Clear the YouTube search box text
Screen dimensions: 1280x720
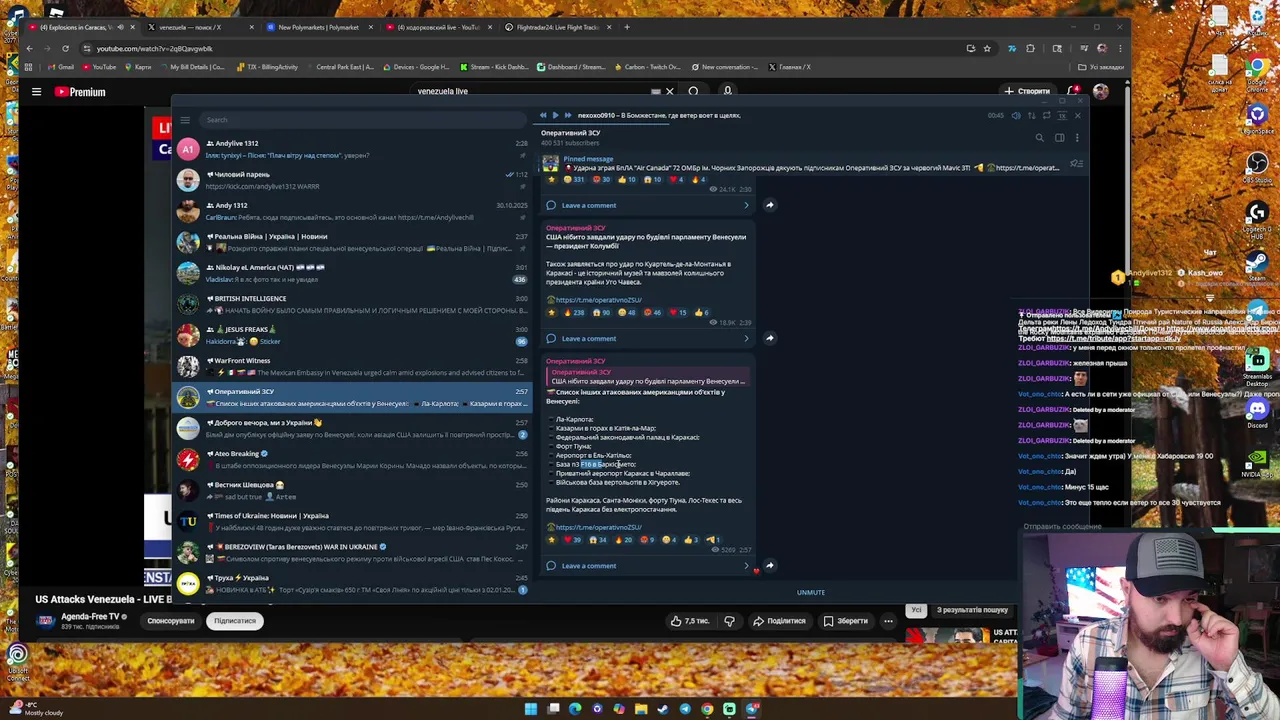670,92
